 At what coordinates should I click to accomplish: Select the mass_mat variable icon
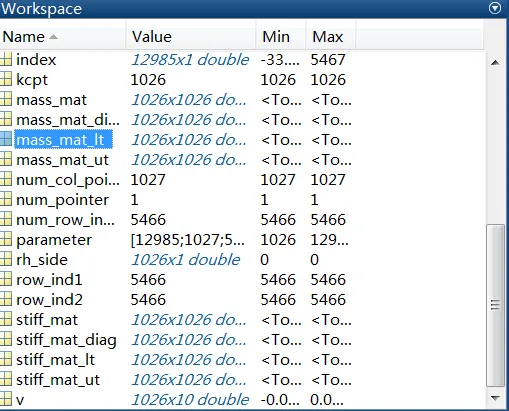pyautogui.click(x=6, y=100)
